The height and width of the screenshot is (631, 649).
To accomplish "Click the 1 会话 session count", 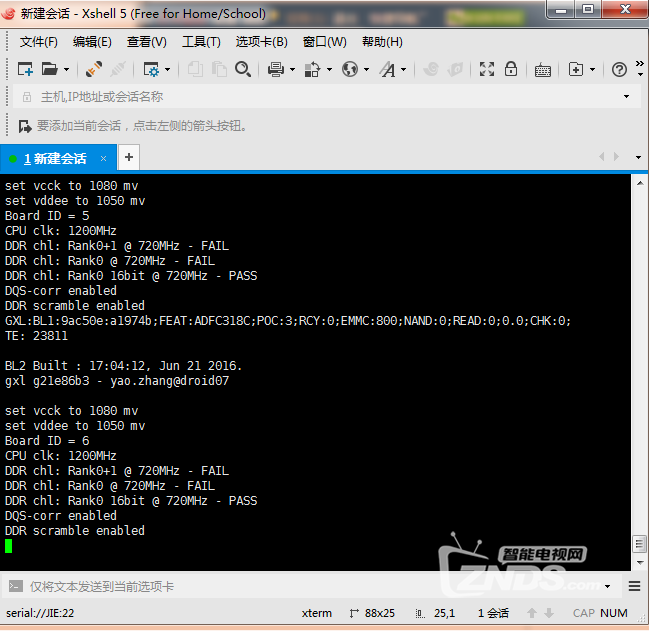I will click(x=493, y=613).
